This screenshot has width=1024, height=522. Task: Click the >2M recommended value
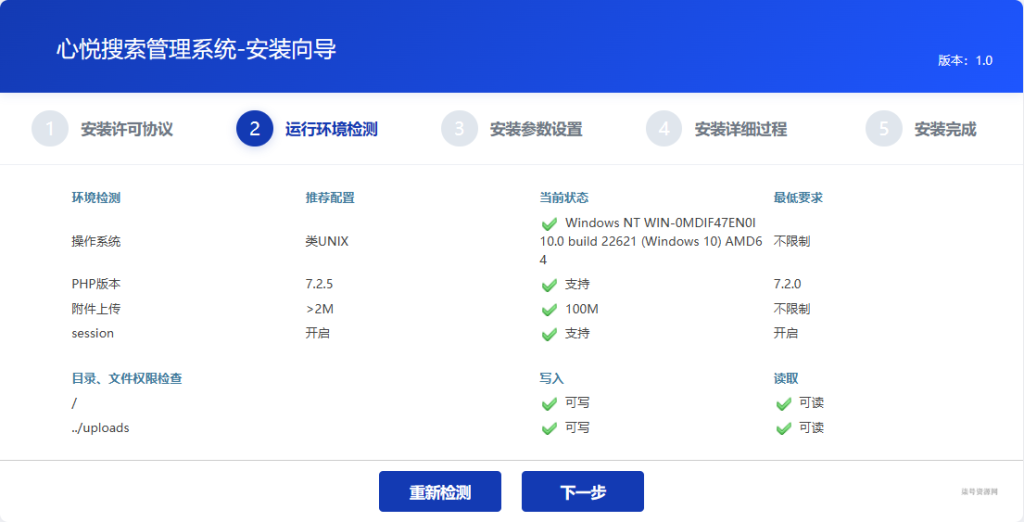[x=319, y=309]
